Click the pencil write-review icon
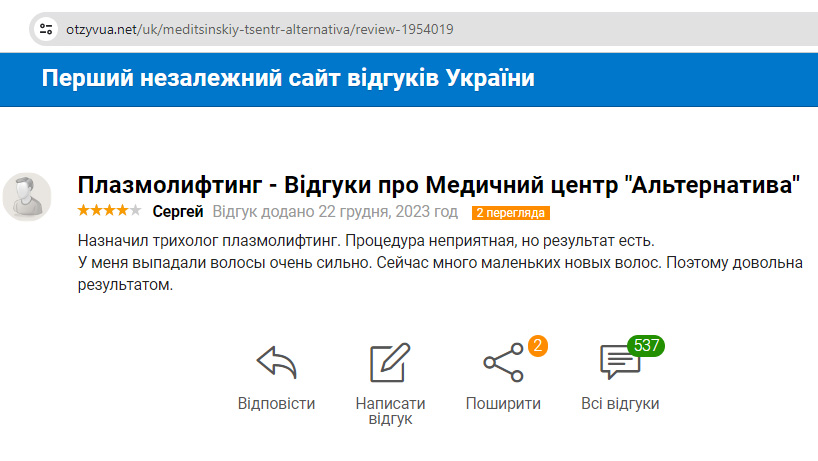Viewport: 818px width, 461px height. 390,362
